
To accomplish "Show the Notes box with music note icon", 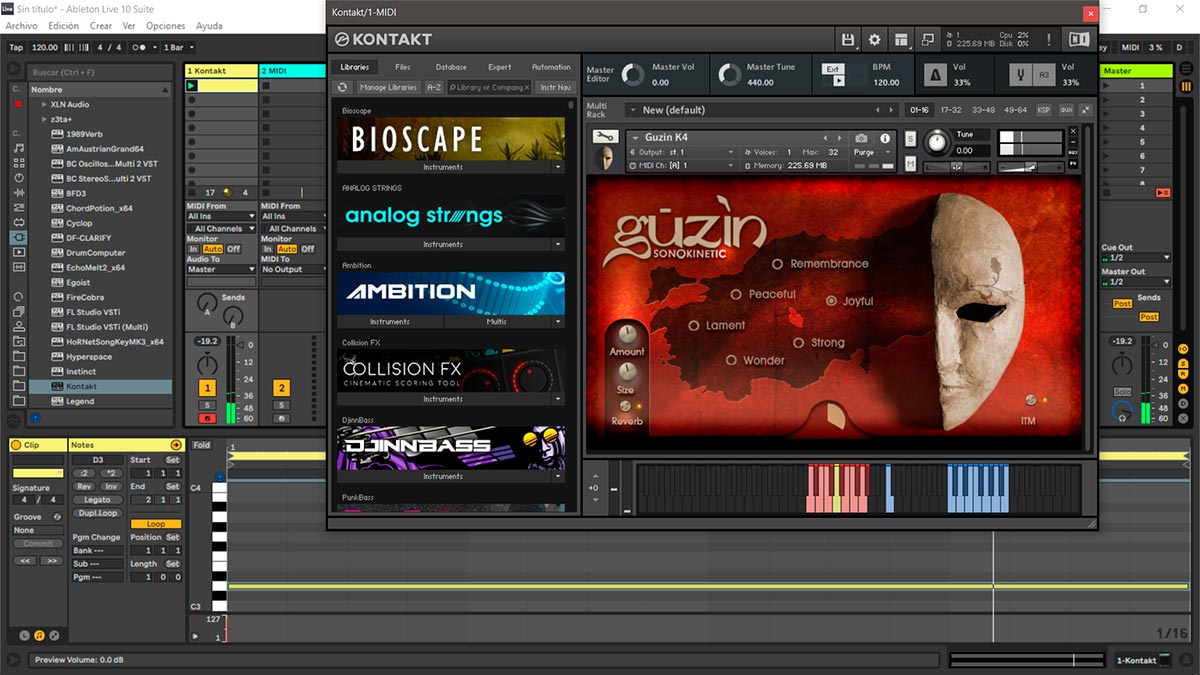I will pos(39,635).
